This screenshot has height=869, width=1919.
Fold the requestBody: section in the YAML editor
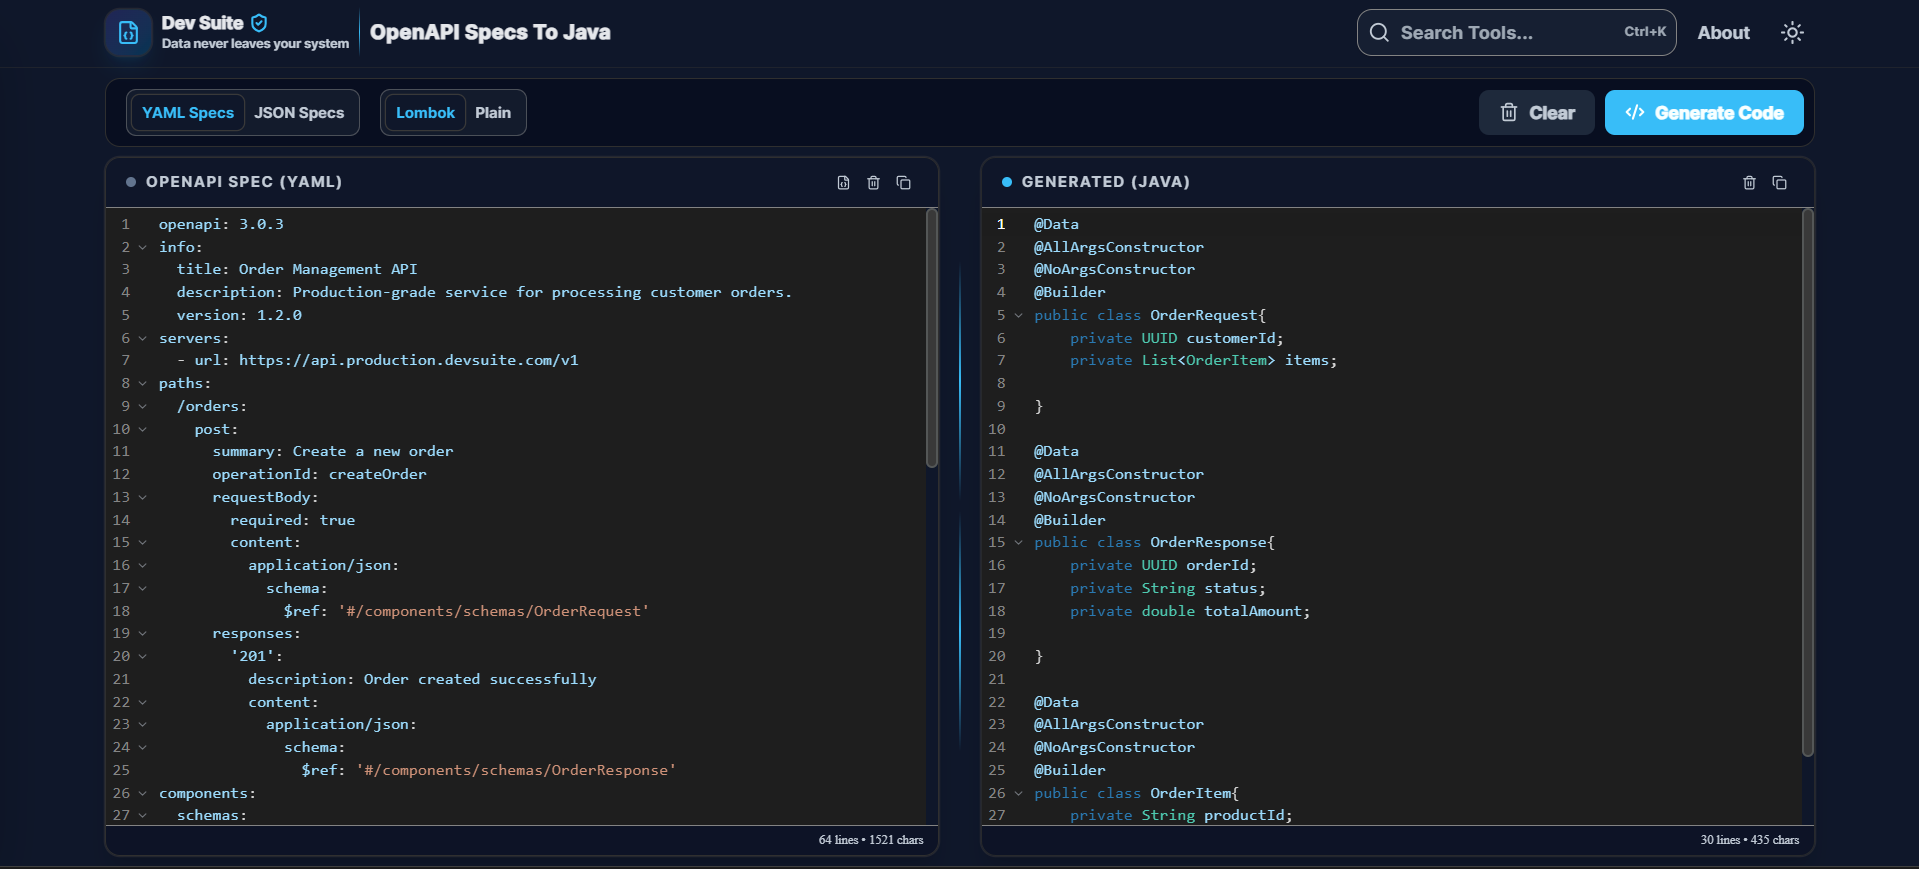(143, 498)
